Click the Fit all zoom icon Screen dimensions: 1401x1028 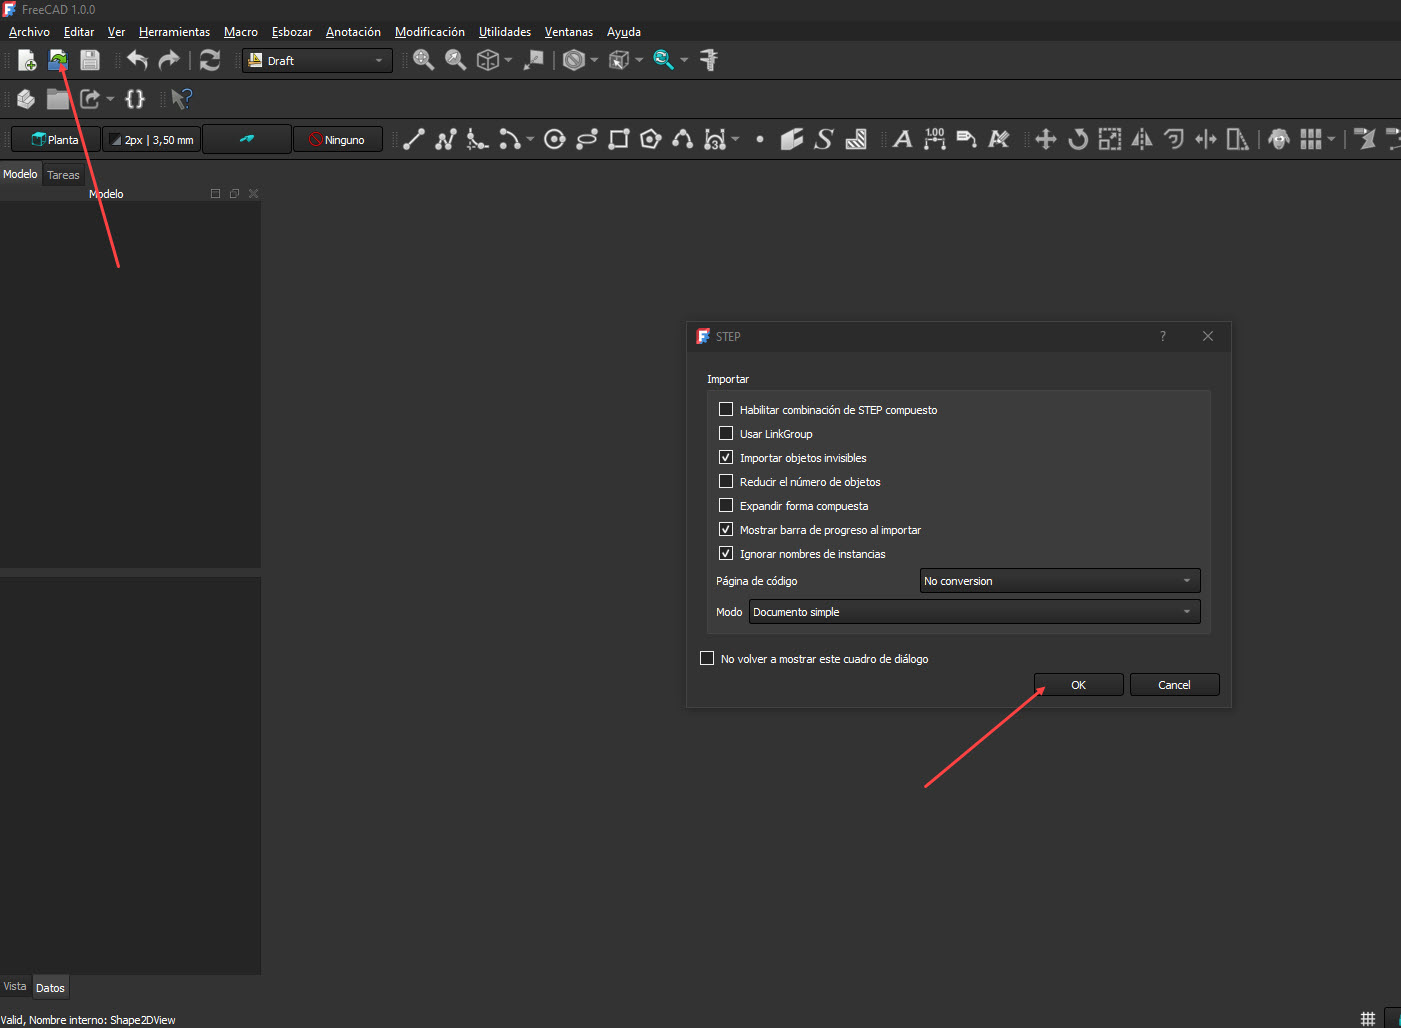[424, 60]
